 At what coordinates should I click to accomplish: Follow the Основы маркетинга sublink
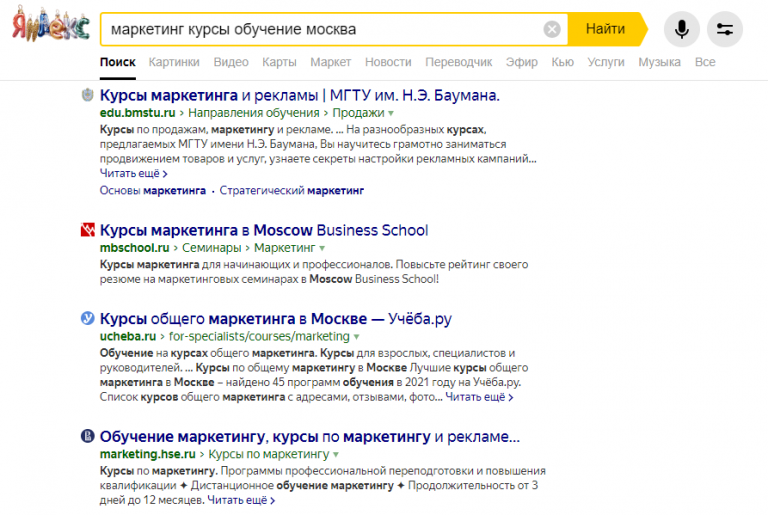[153, 190]
